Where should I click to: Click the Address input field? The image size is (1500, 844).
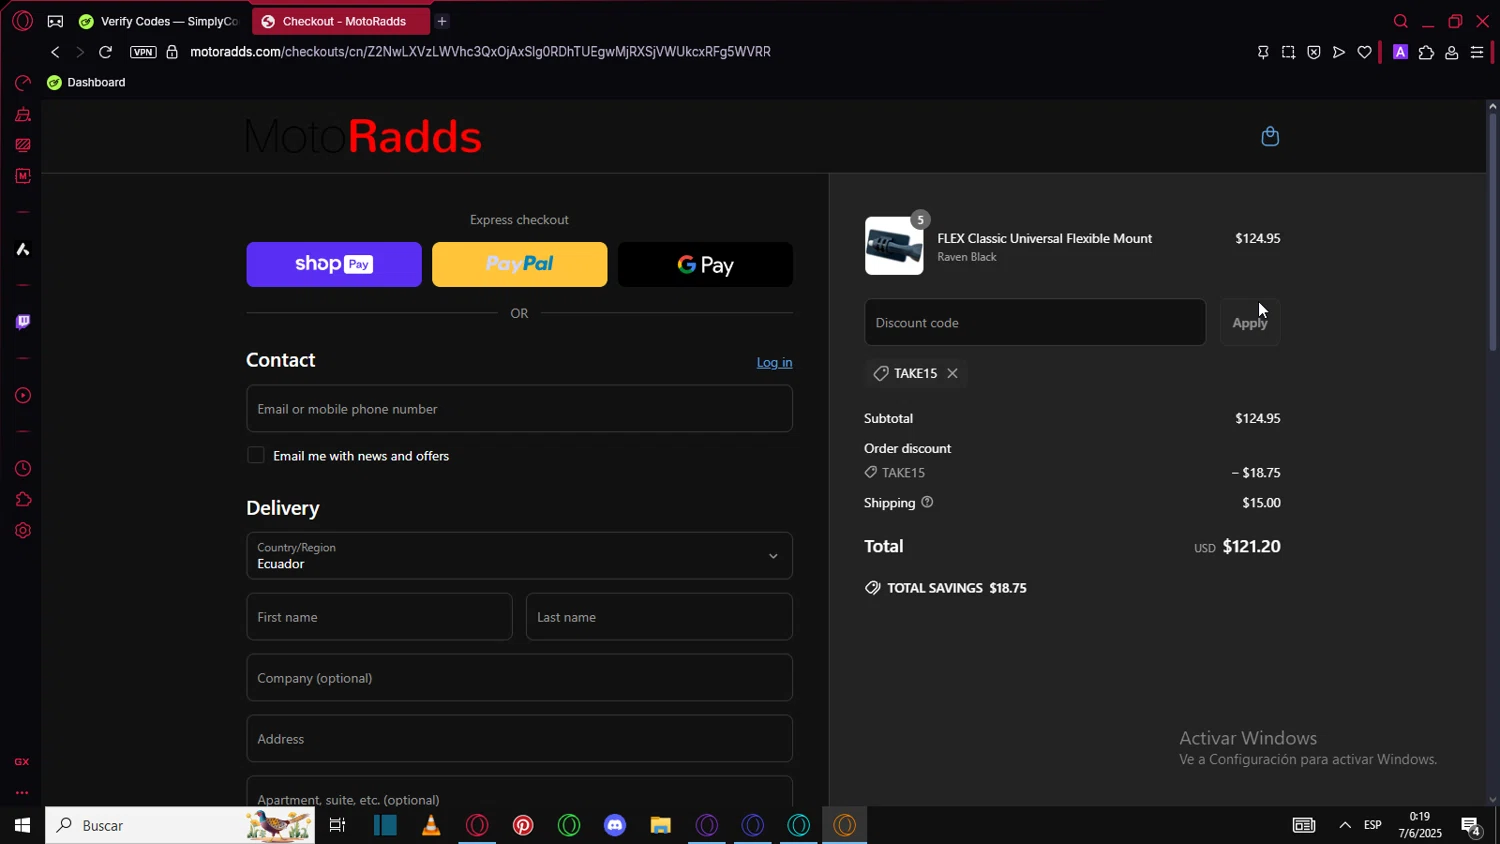[x=519, y=739]
